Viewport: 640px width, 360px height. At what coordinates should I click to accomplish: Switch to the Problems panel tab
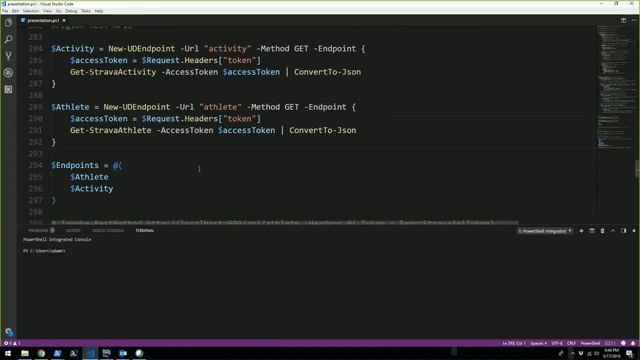[x=41, y=231]
